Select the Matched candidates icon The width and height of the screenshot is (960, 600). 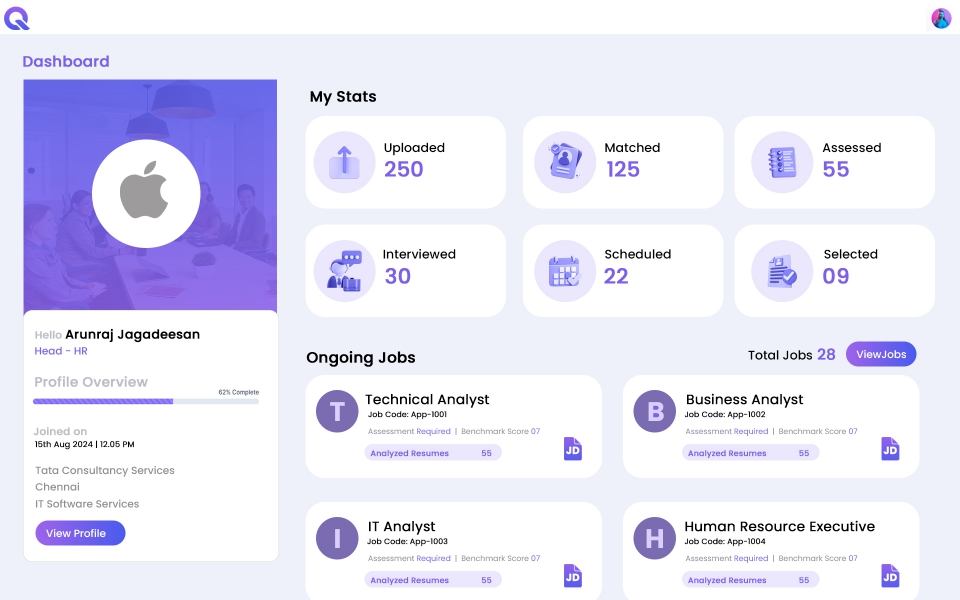tap(563, 160)
